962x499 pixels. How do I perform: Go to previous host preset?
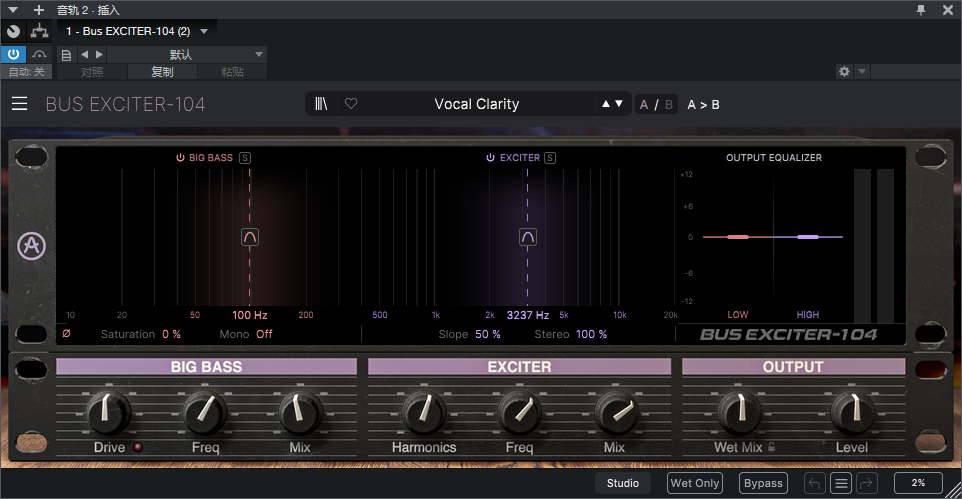[x=85, y=54]
